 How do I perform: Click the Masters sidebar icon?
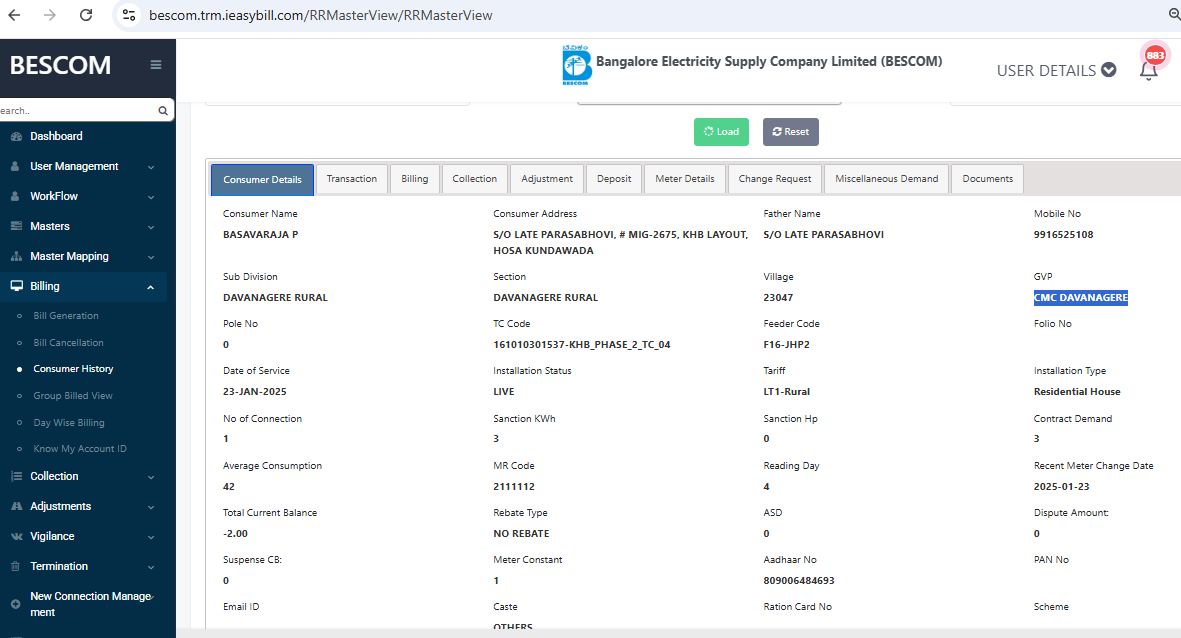[16, 226]
